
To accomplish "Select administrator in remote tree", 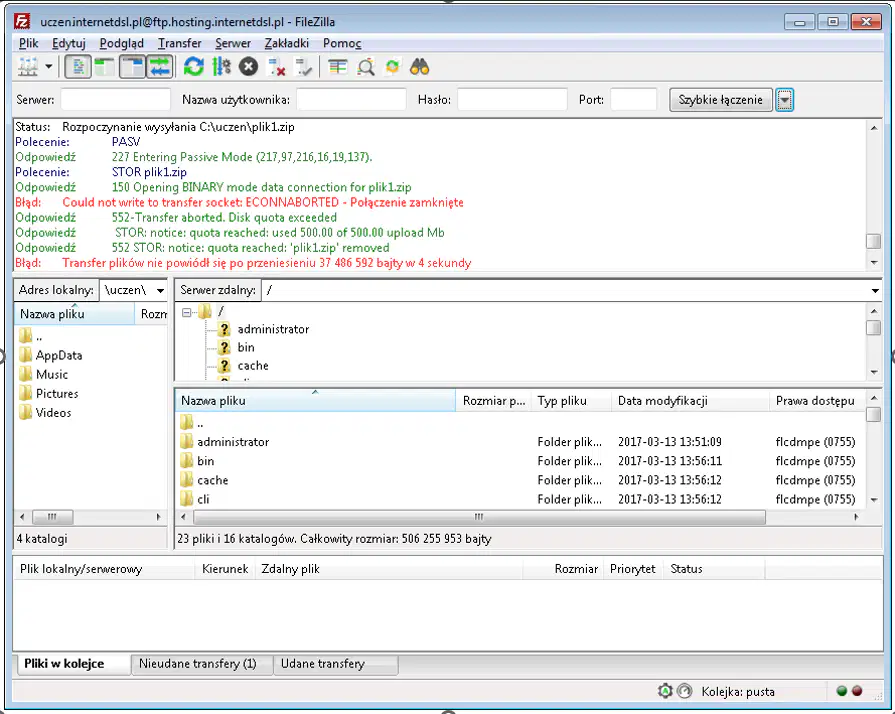I will (x=273, y=329).
